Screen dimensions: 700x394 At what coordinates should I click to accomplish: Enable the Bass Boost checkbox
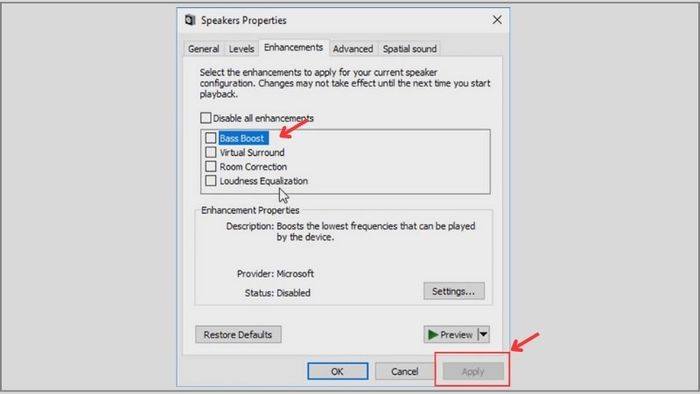click(210, 138)
